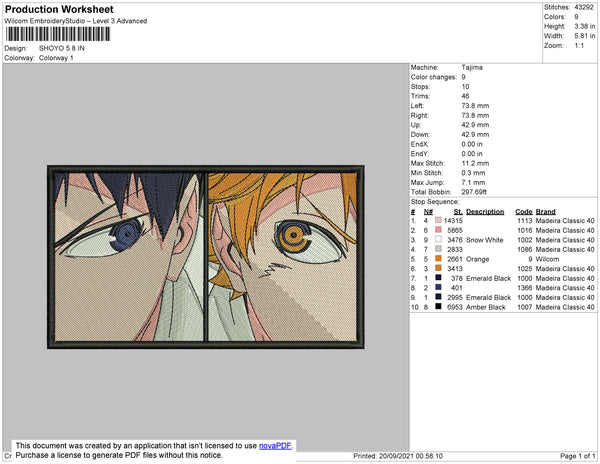This screenshot has width=600, height=464.
Task: Click the EndX label
Action: [420, 144]
